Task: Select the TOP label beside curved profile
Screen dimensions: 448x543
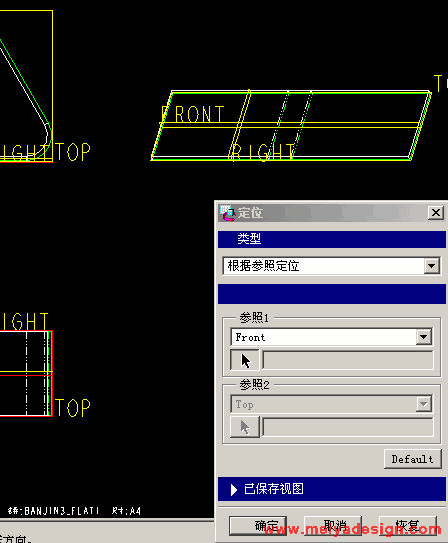Action: click(x=73, y=152)
